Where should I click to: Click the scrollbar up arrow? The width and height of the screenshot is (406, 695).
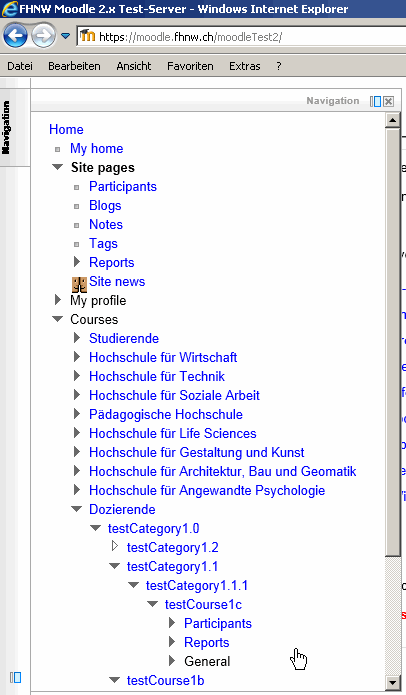(x=392, y=120)
